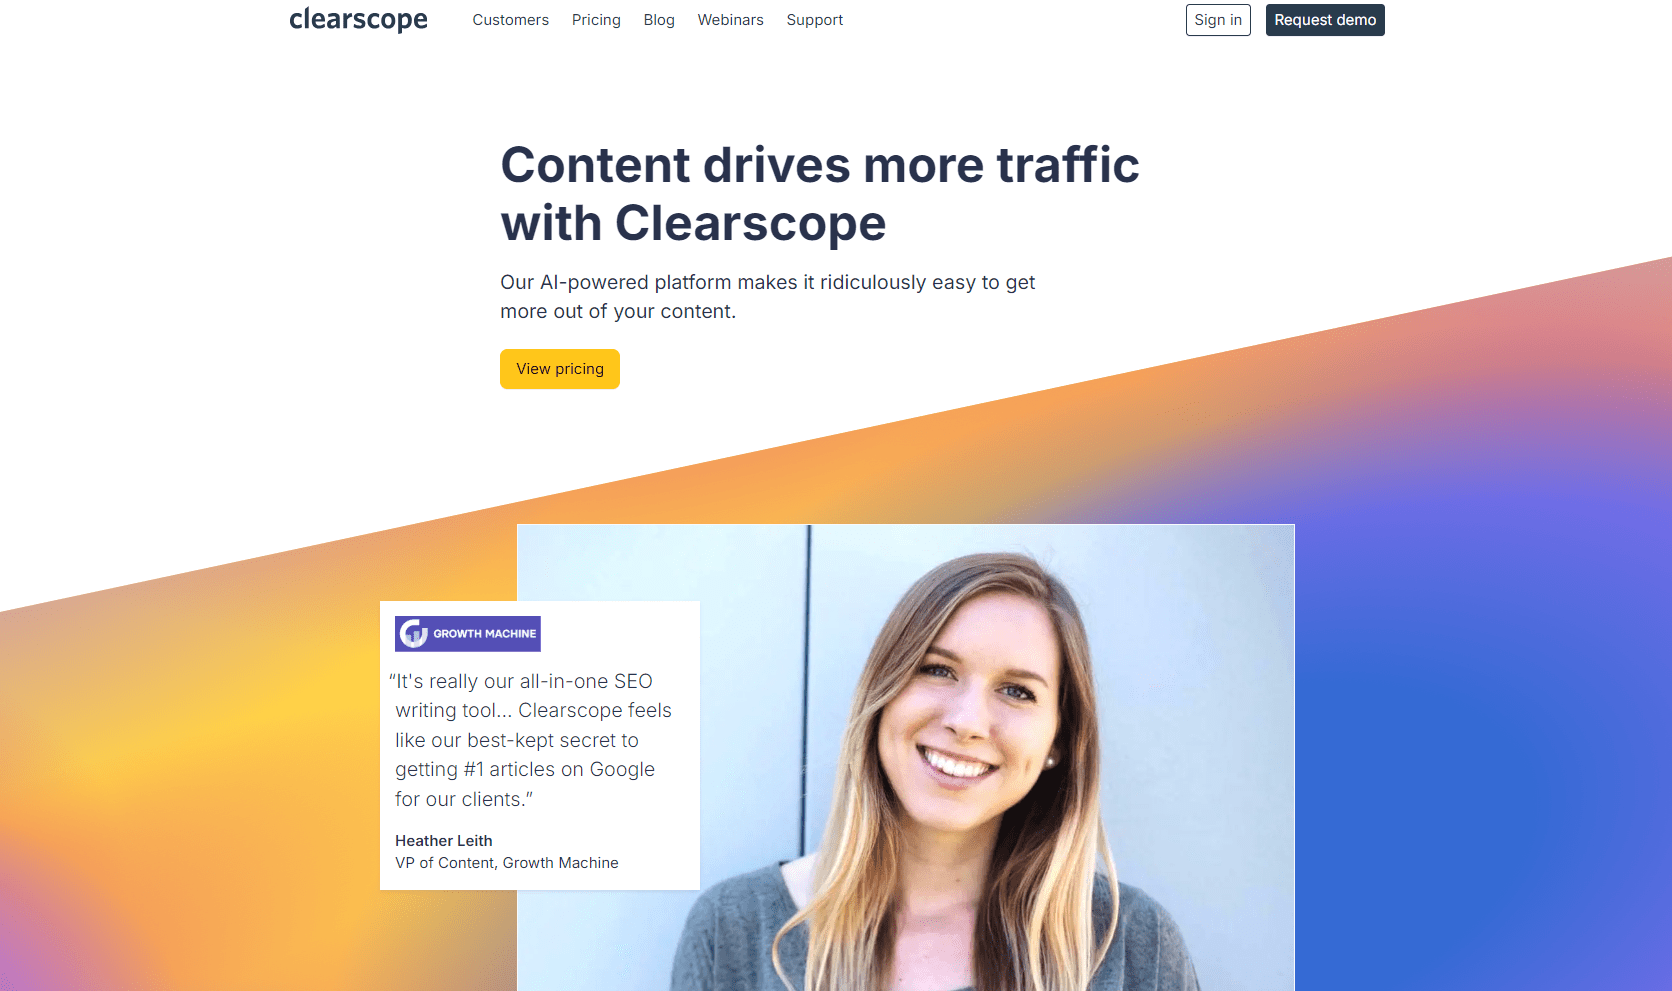This screenshot has height=991, width=1672.
Task: Open the Customers page
Action: click(510, 20)
